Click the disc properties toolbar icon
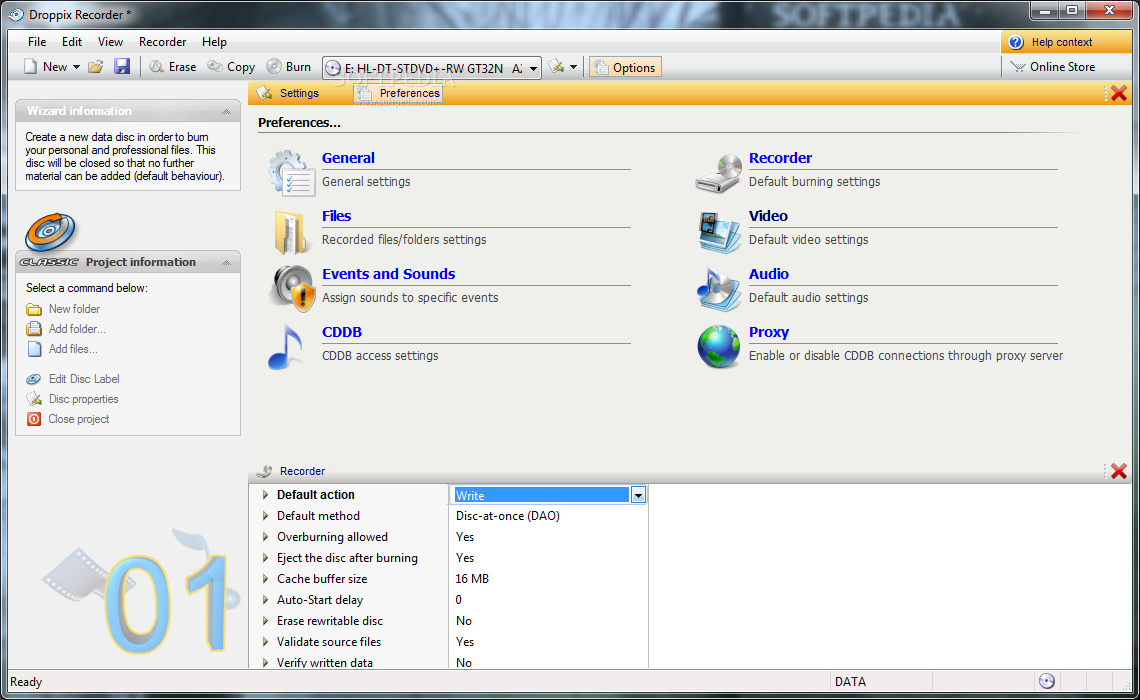 tap(557, 67)
